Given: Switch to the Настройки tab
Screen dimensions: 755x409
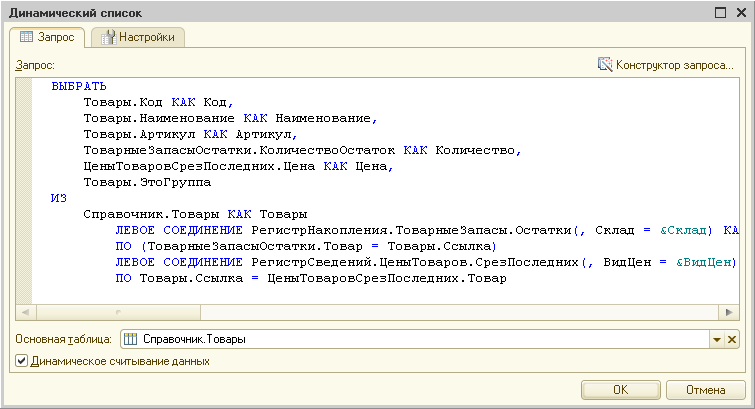Looking at the screenshot, I should [138, 37].
